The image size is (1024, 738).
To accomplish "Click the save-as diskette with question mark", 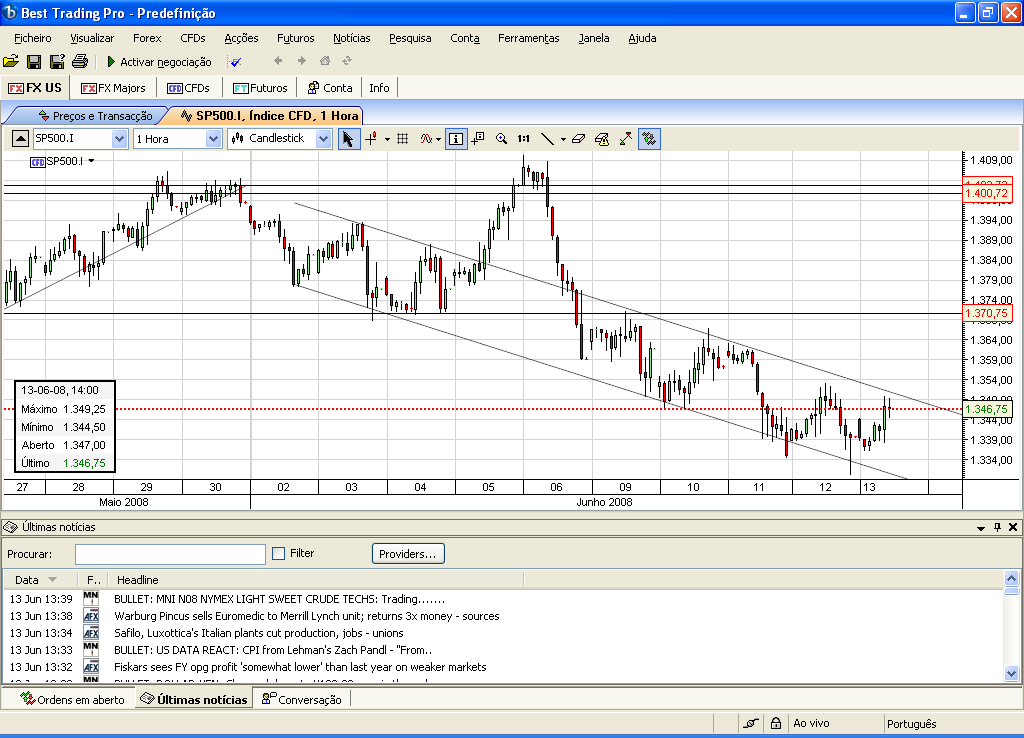I will click(57, 61).
